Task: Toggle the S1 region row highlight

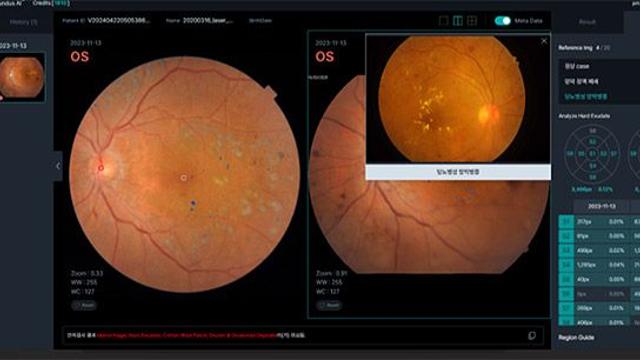Action: coord(566,222)
